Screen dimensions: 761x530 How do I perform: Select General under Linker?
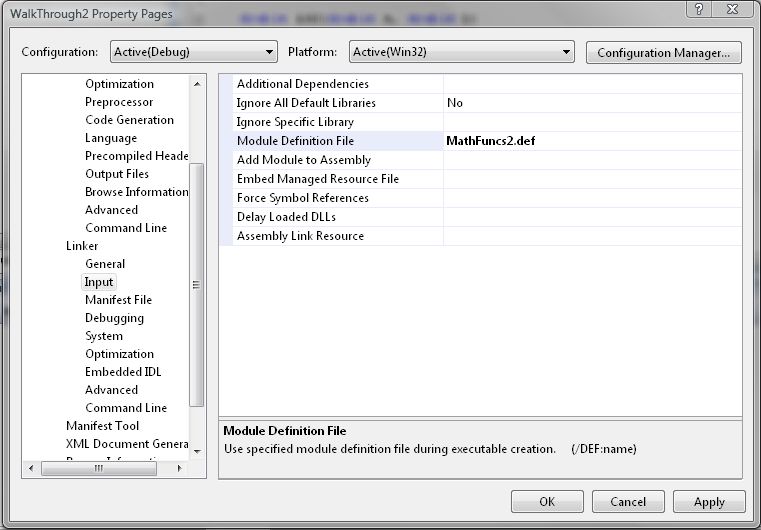click(105, 264)
